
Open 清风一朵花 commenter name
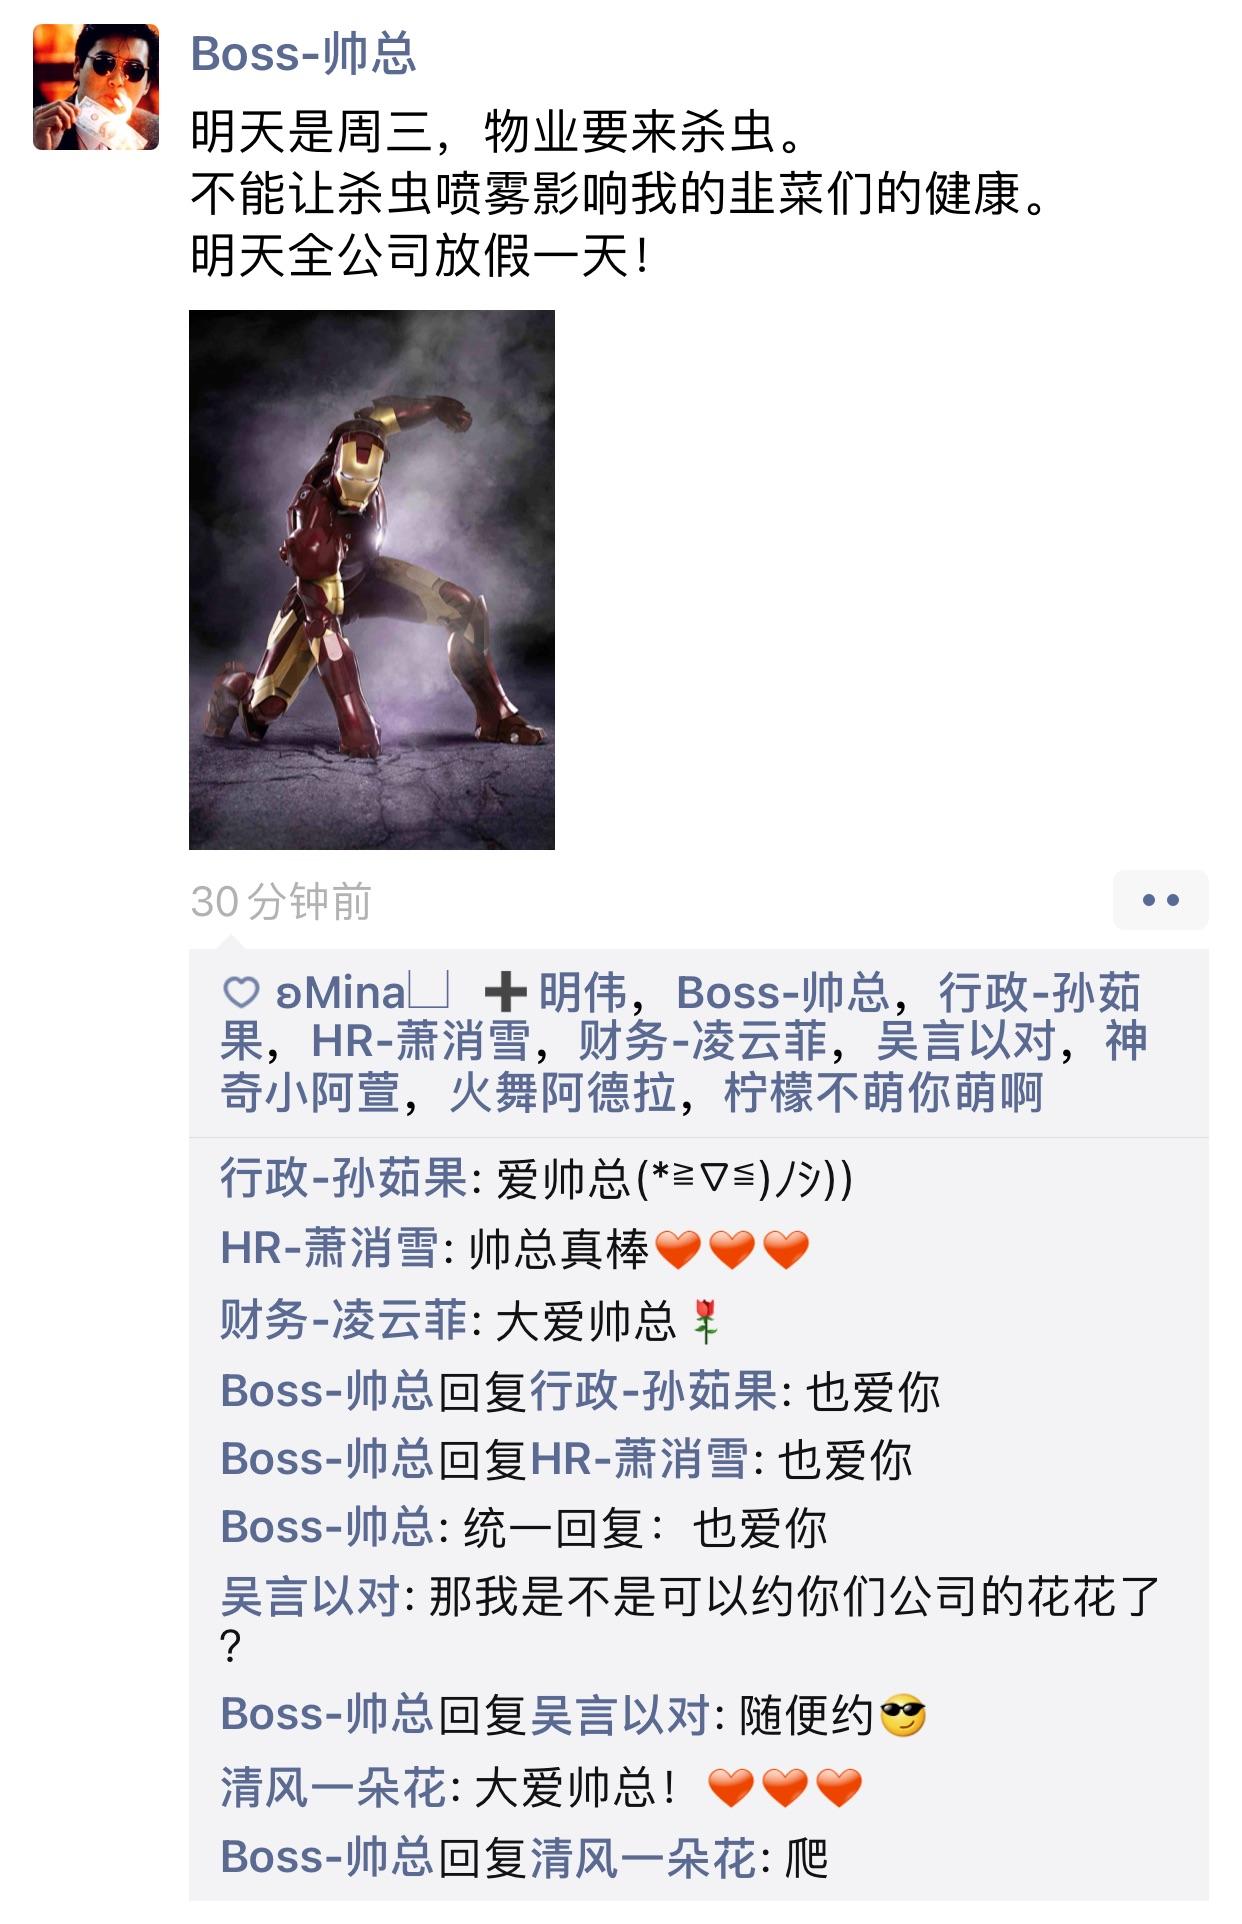point(333,1787)
